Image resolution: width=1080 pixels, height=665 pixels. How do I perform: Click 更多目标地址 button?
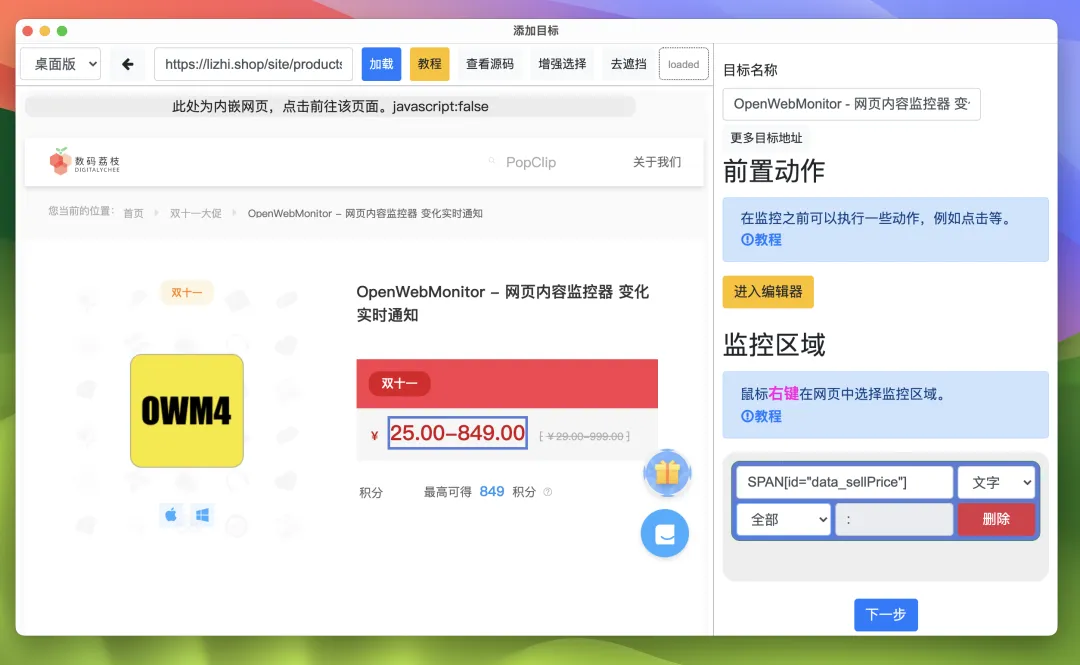coord(766,138)
